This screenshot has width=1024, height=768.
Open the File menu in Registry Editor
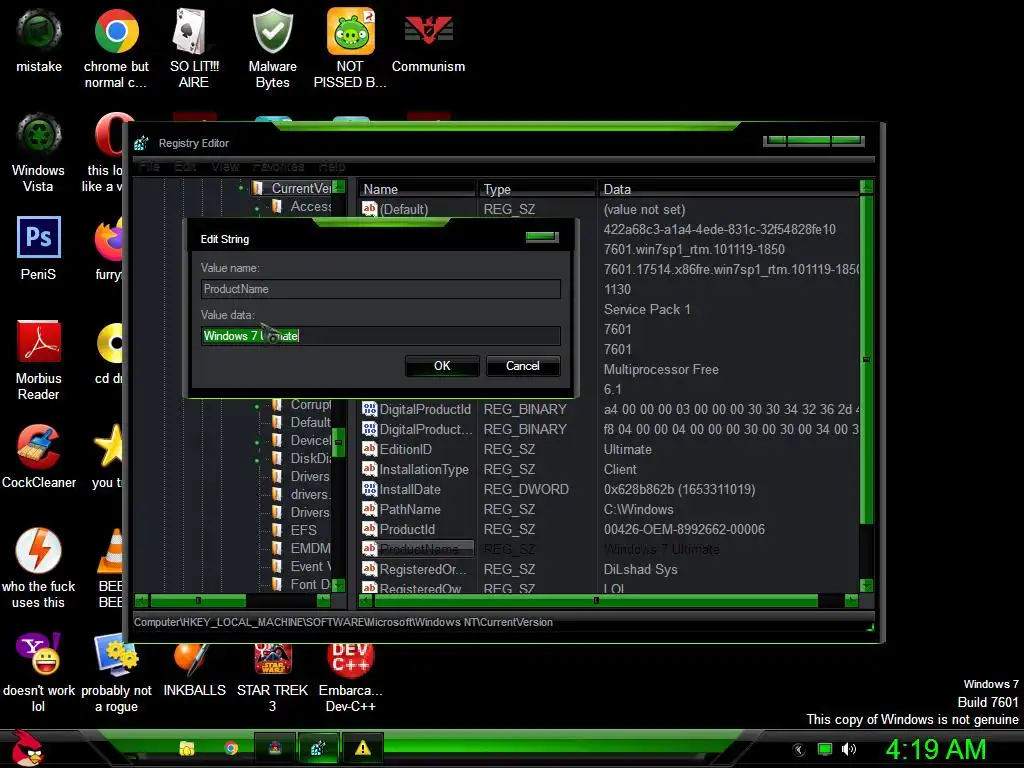pyautogui.click(x=149, y=167)
